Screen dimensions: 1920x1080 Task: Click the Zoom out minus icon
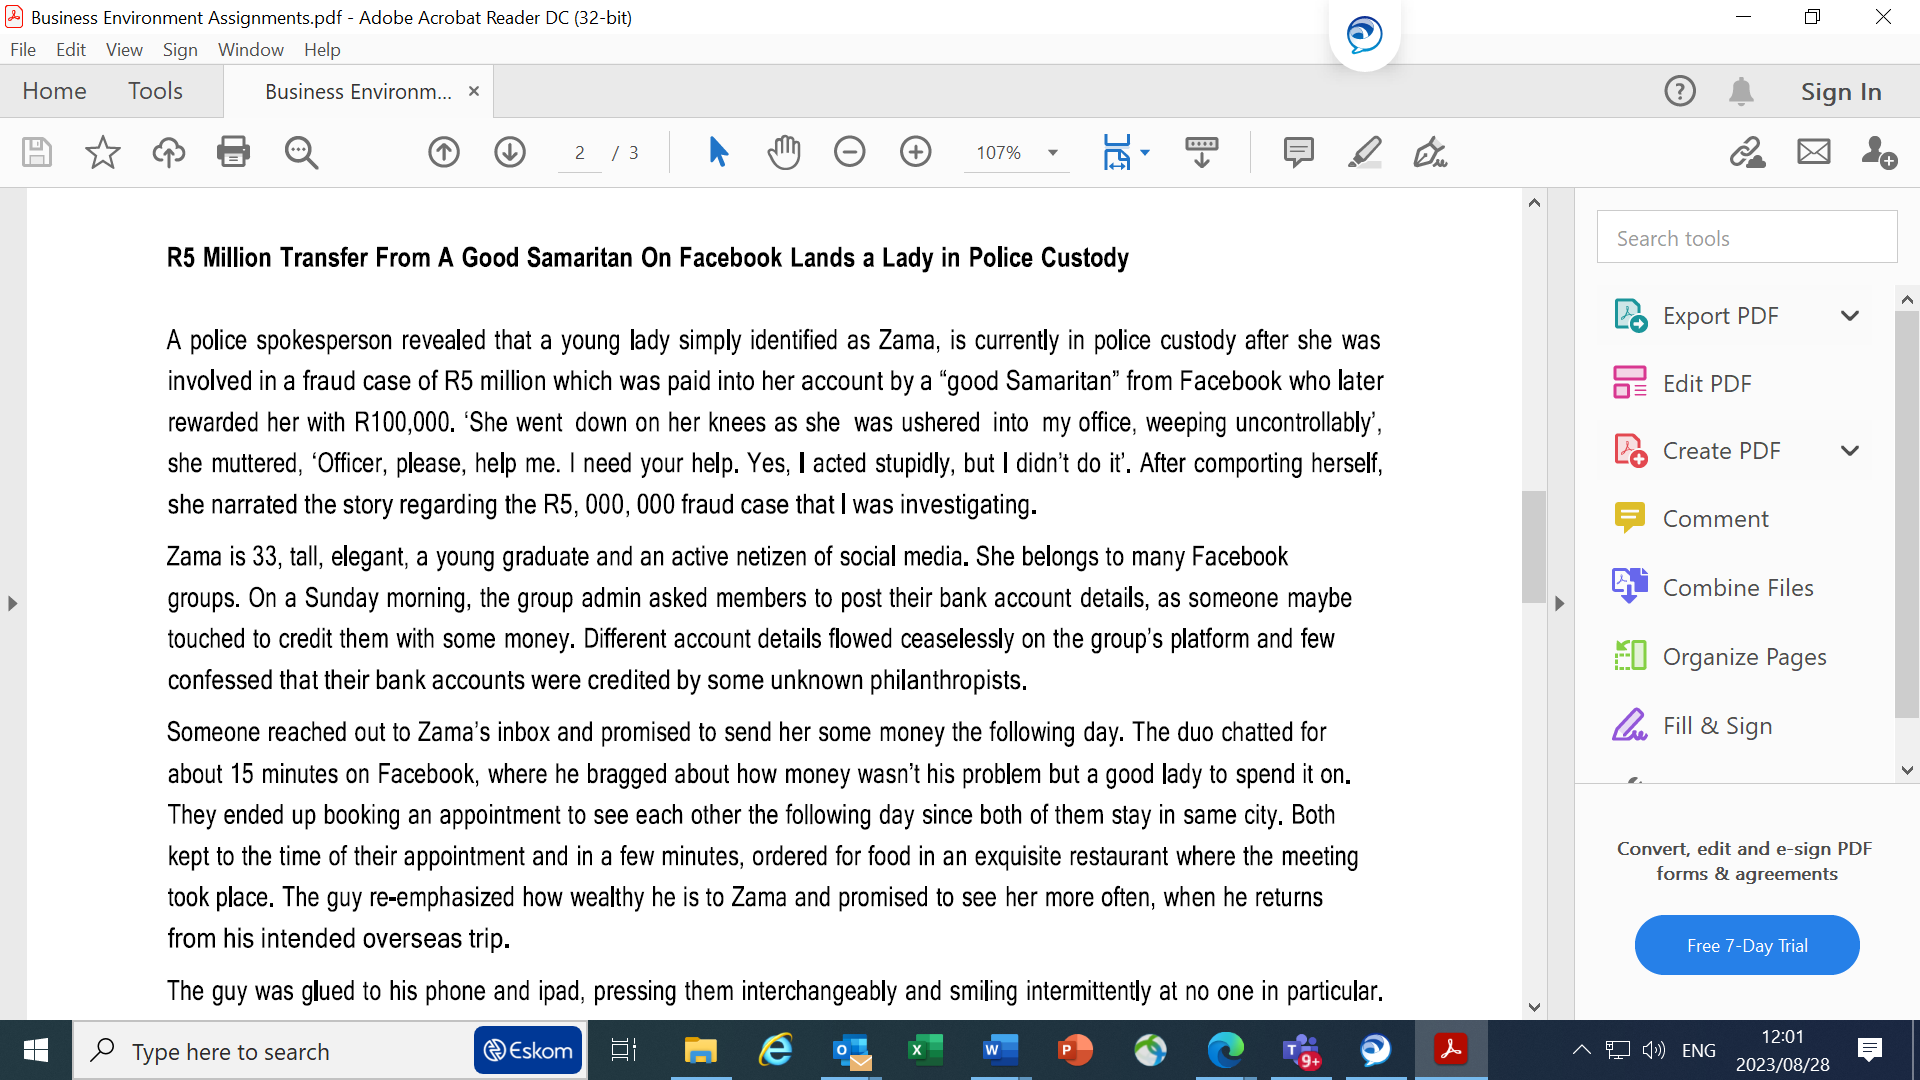point(849,152)
